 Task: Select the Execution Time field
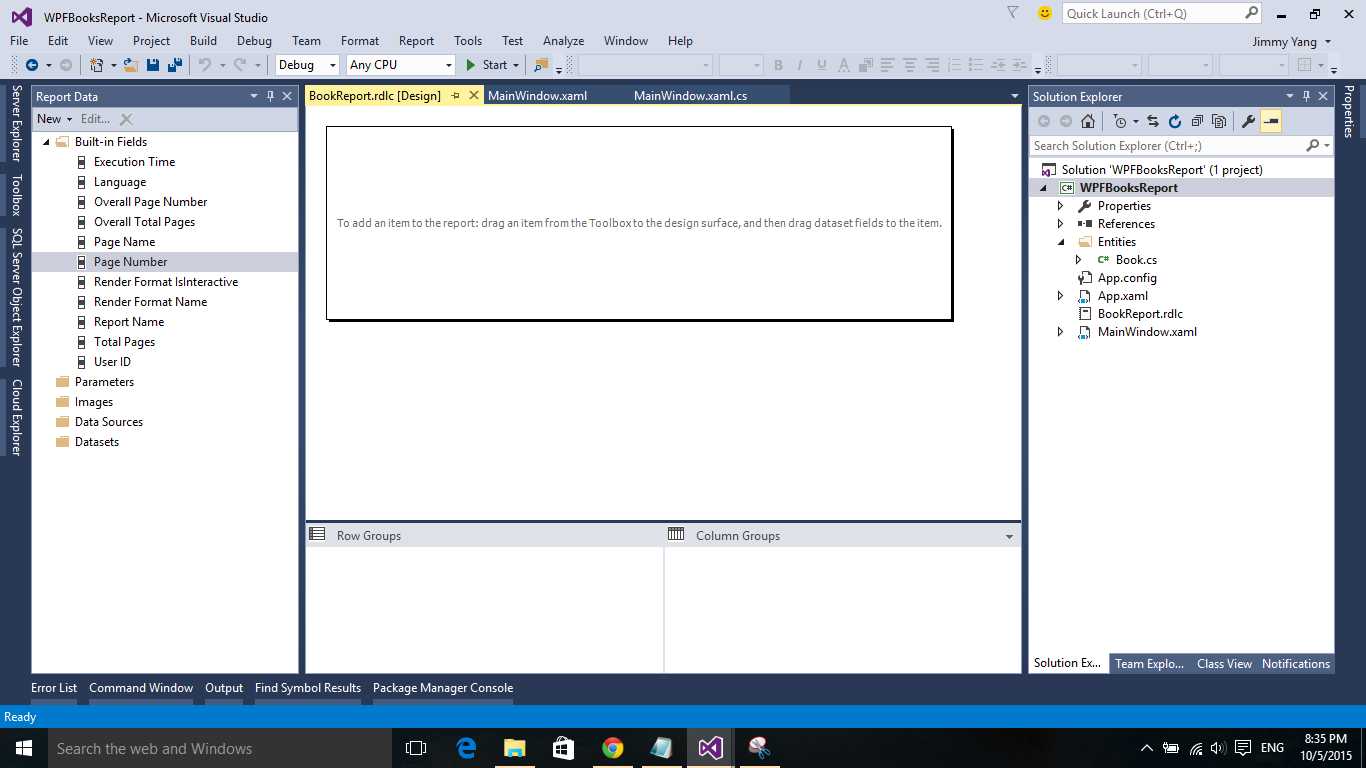134,162
